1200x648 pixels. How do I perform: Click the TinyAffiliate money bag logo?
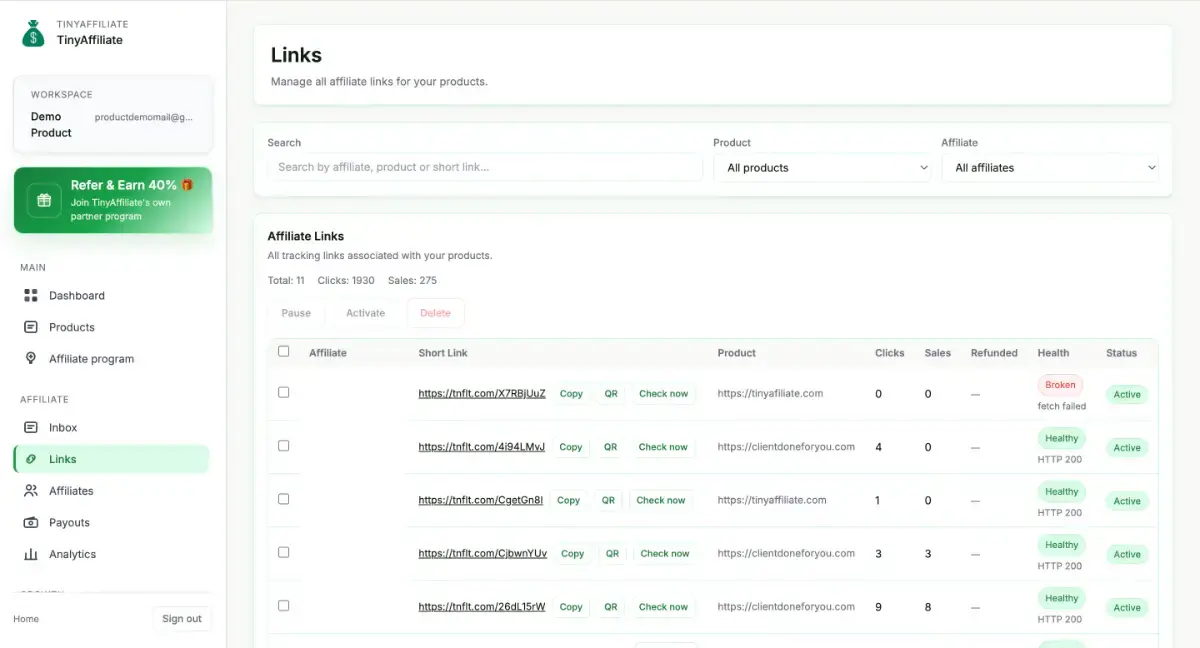(x=34, y=33)
